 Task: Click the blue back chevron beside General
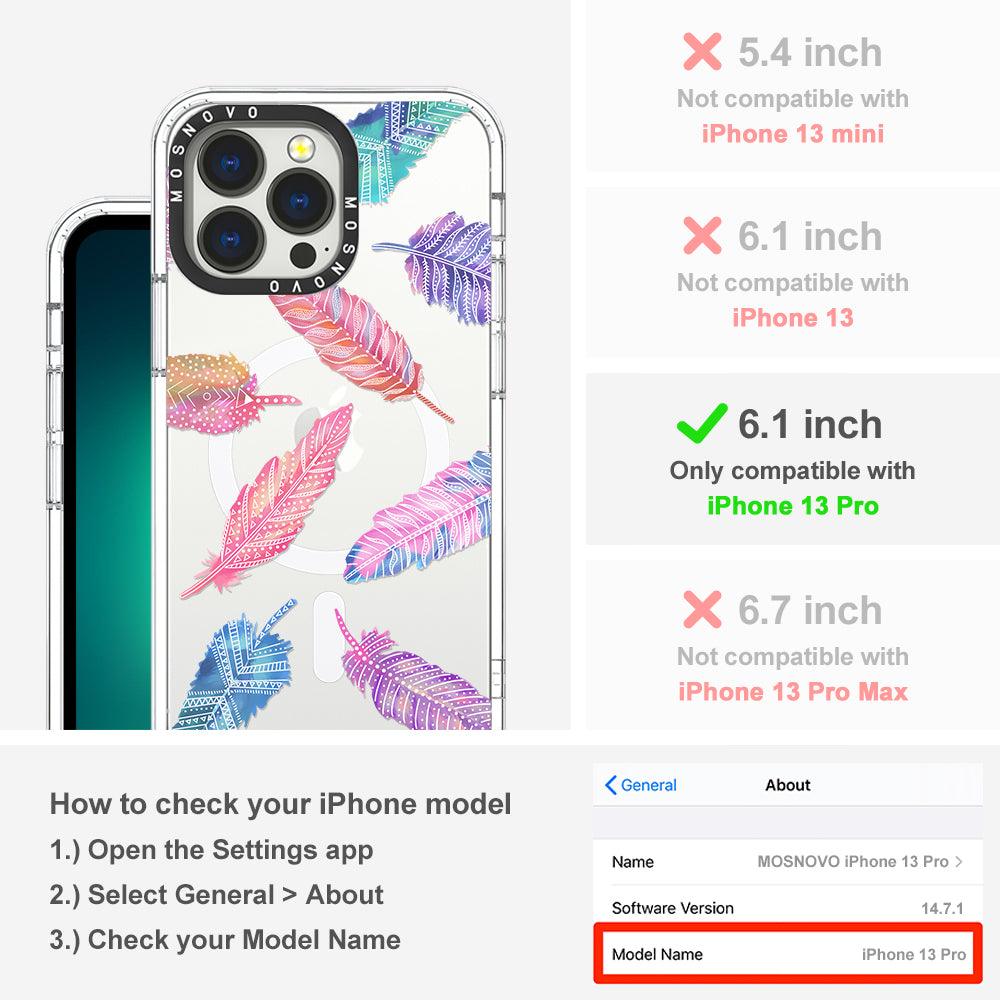click(x=610, y=785)
